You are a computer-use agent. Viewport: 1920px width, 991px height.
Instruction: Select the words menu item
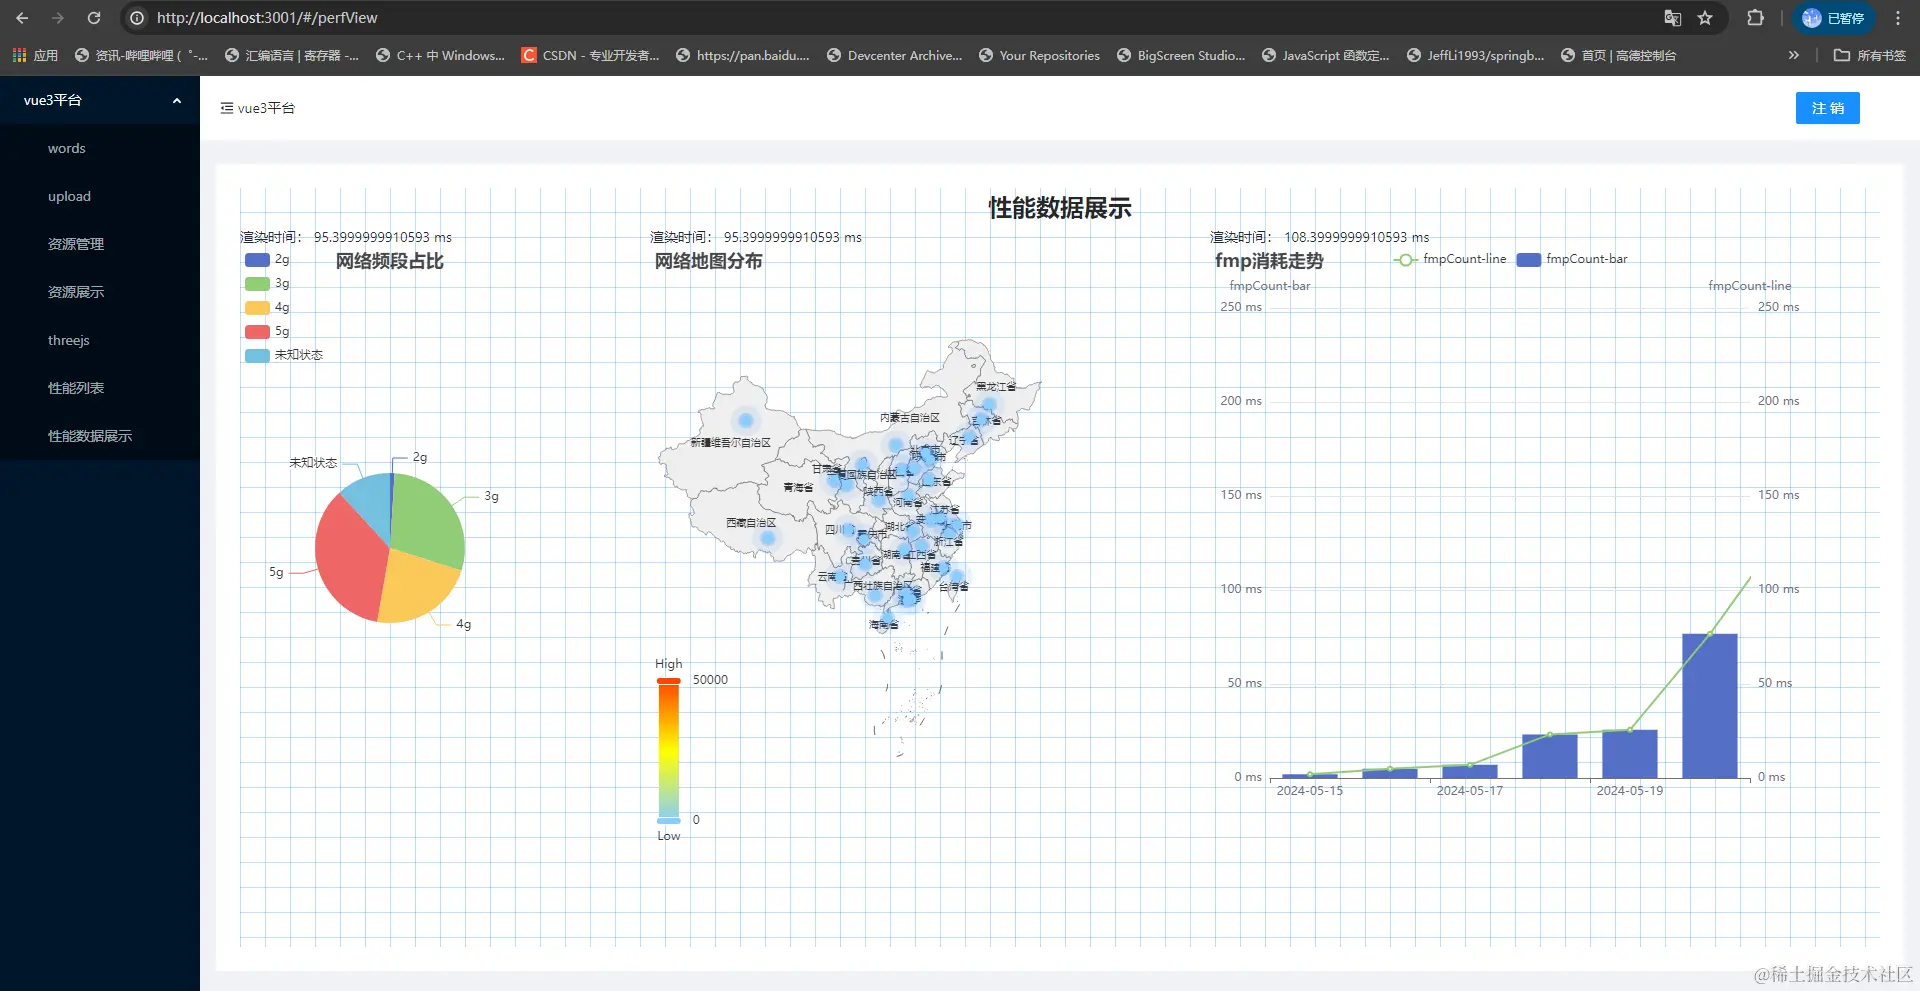[100, 148]
